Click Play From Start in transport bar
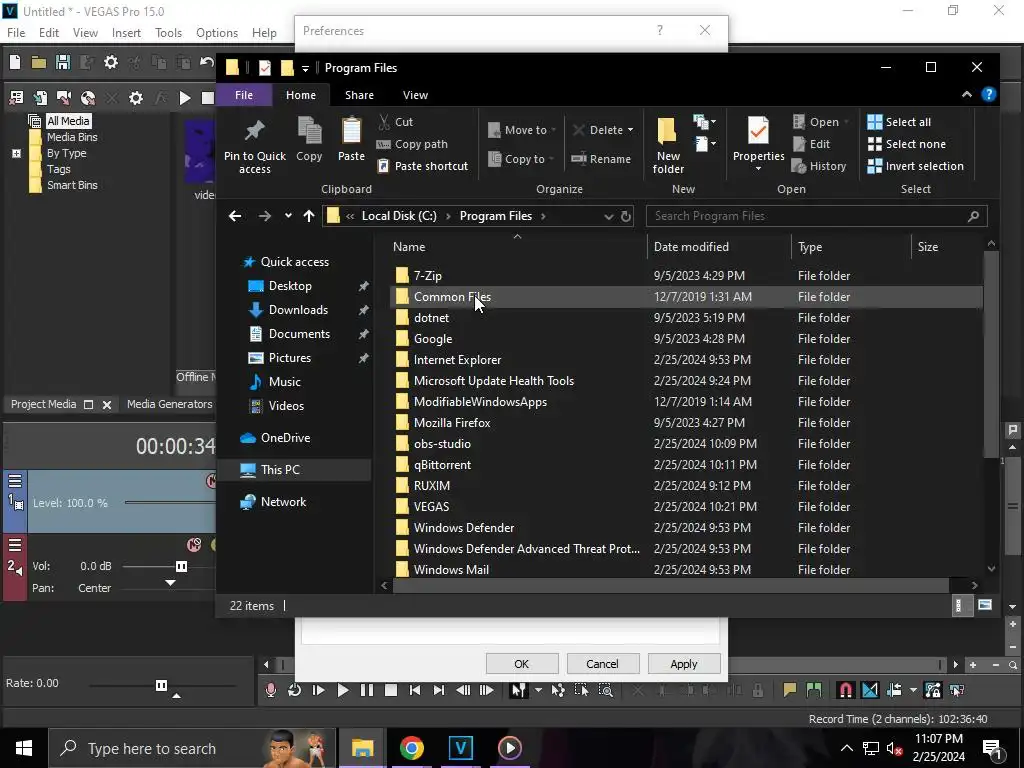 click(x=319, y=690)
